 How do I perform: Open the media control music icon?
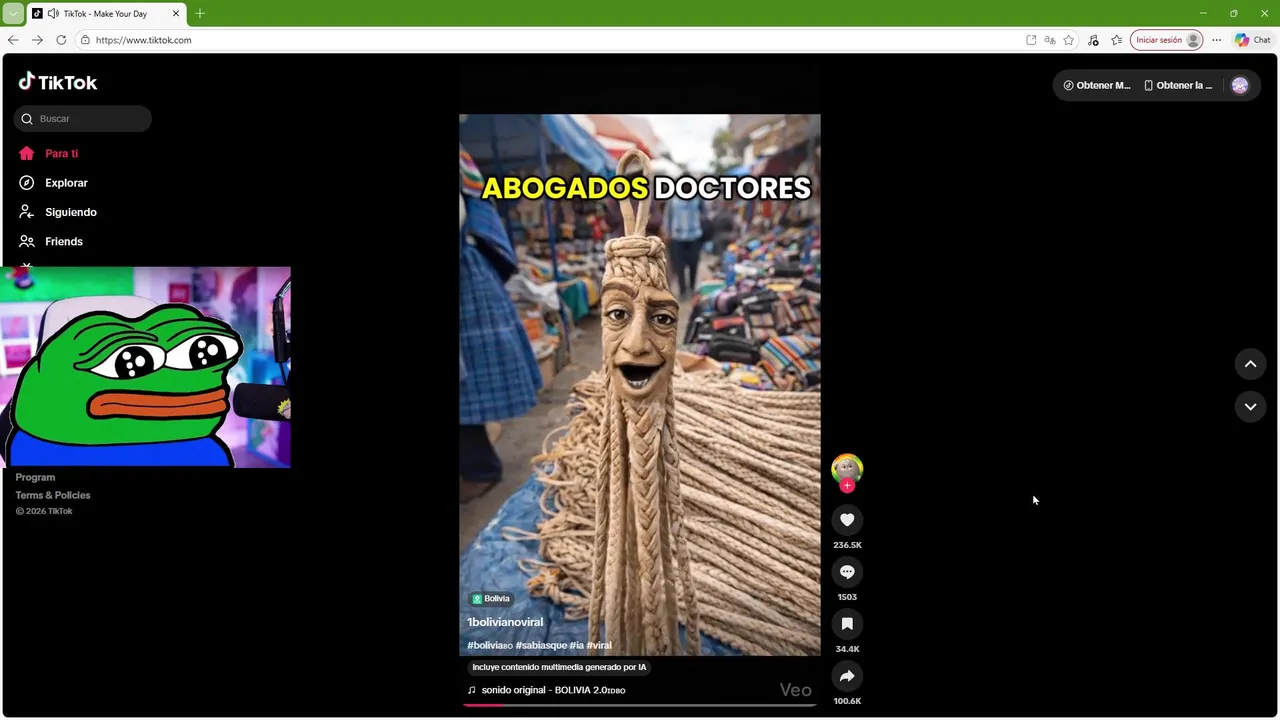(x=1093, y=40)
